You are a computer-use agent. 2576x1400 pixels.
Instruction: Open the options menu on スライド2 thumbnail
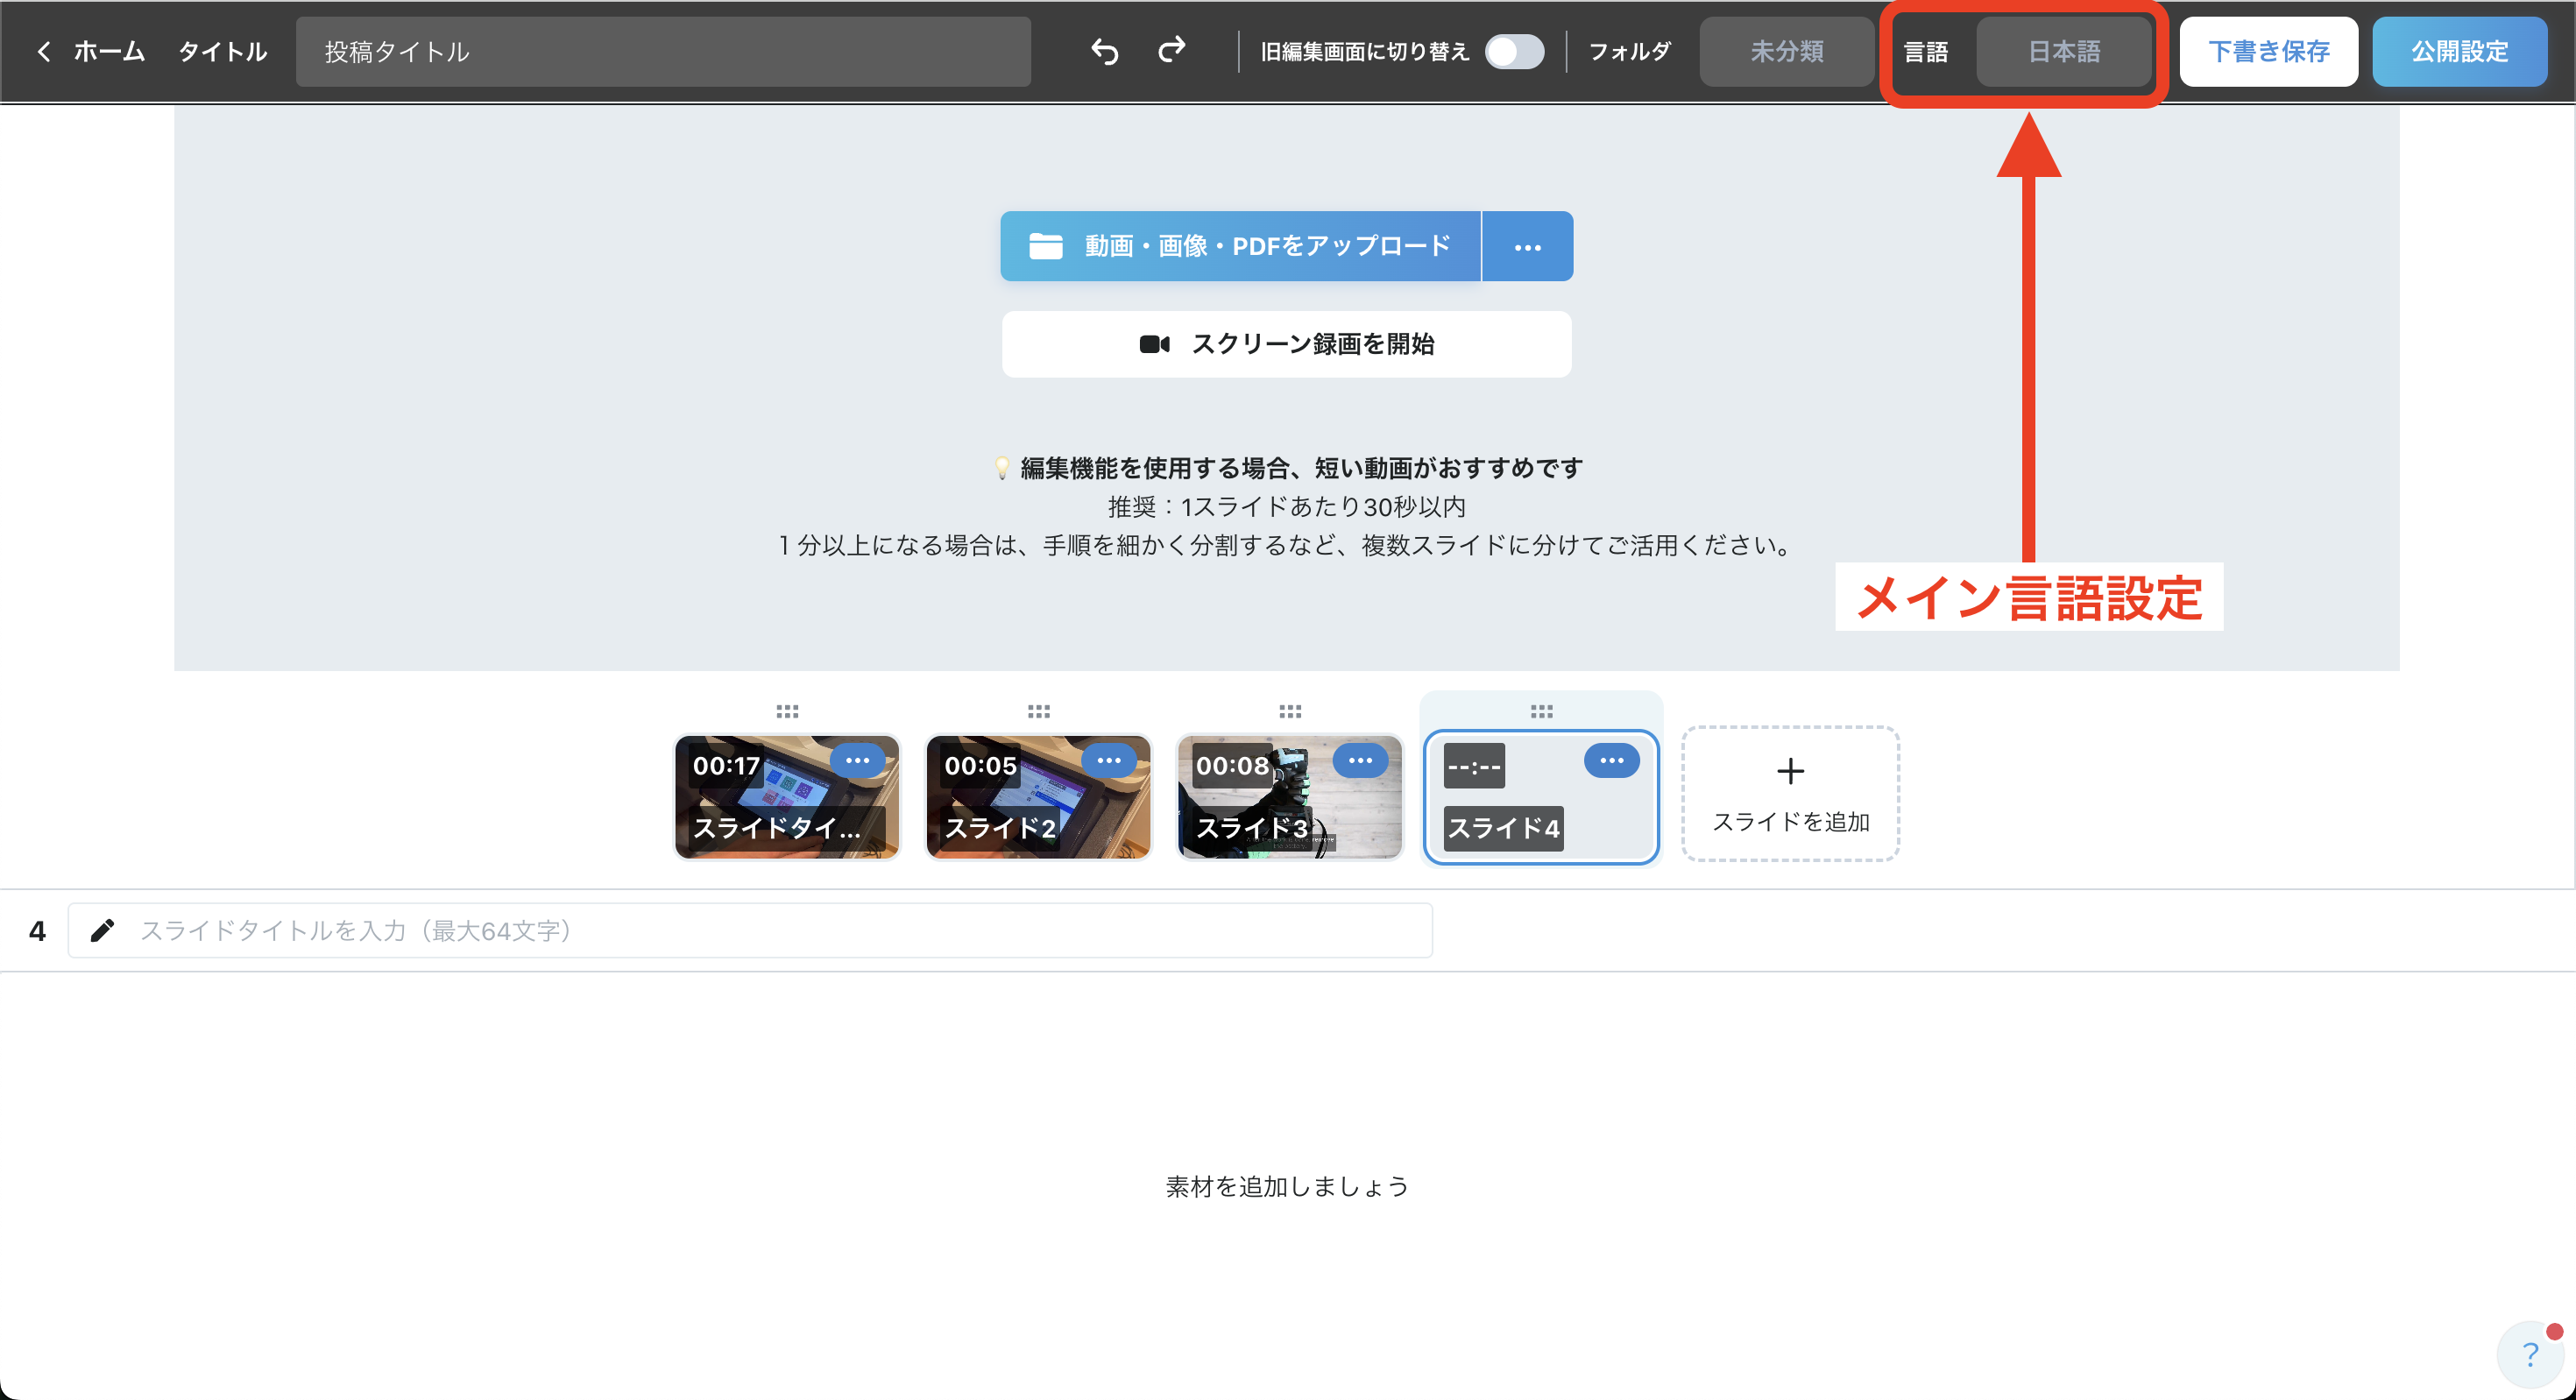[x=1108, y=761]
